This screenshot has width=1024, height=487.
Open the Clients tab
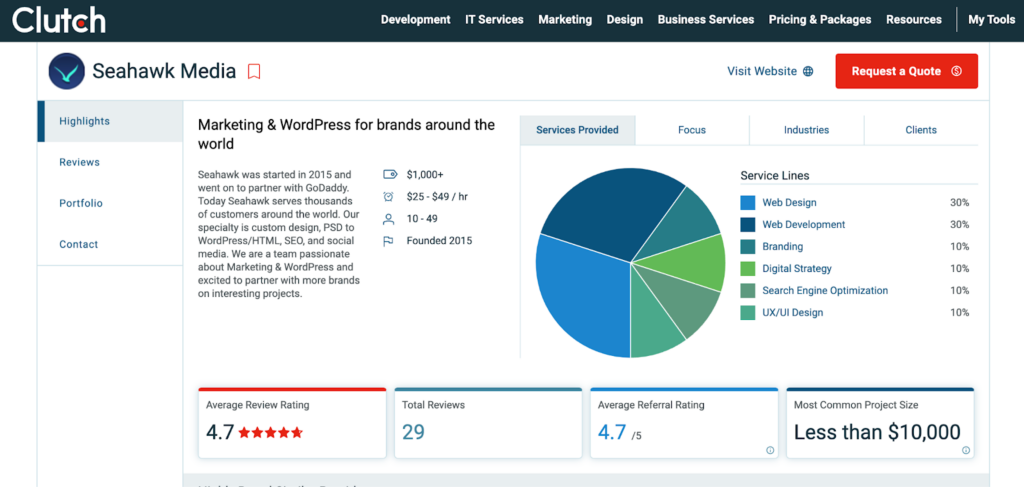(x=920, y=130)
